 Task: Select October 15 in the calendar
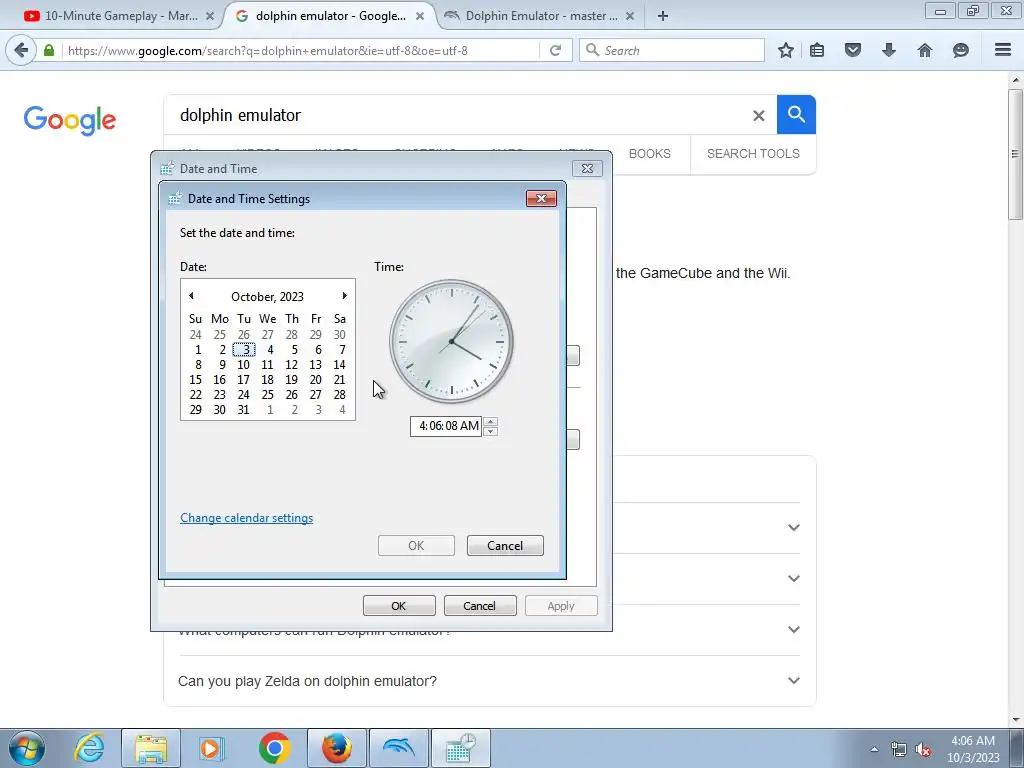pyautogui.click(x=195, y=380)
